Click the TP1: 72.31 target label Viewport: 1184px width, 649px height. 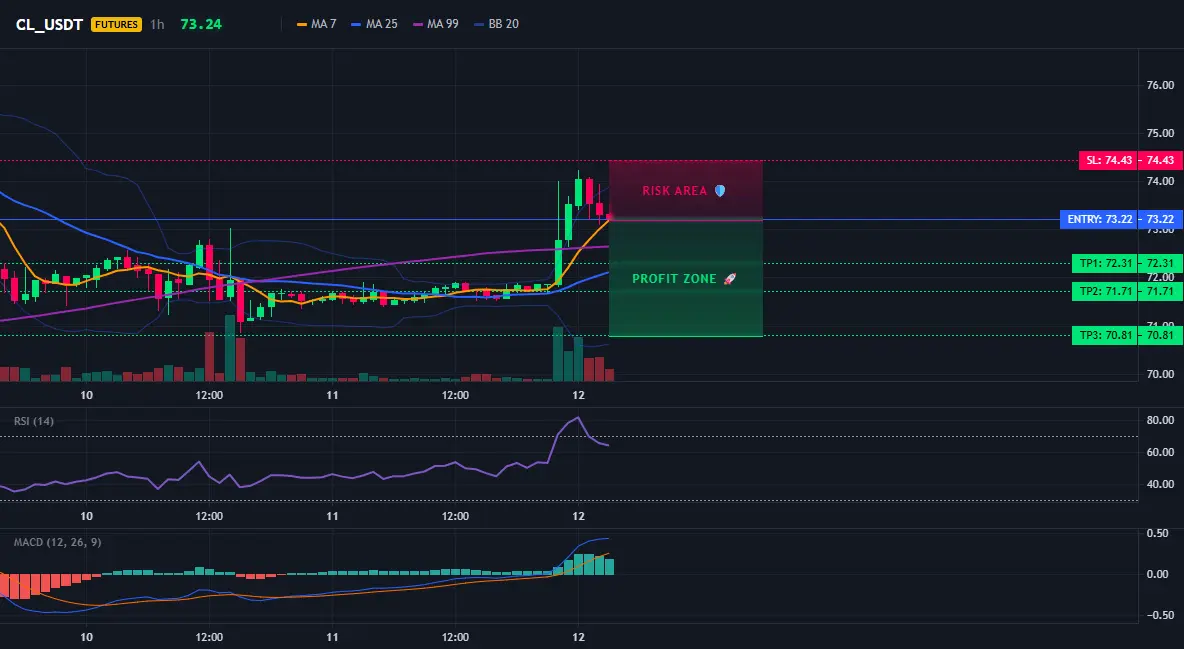coord(1105,264)
